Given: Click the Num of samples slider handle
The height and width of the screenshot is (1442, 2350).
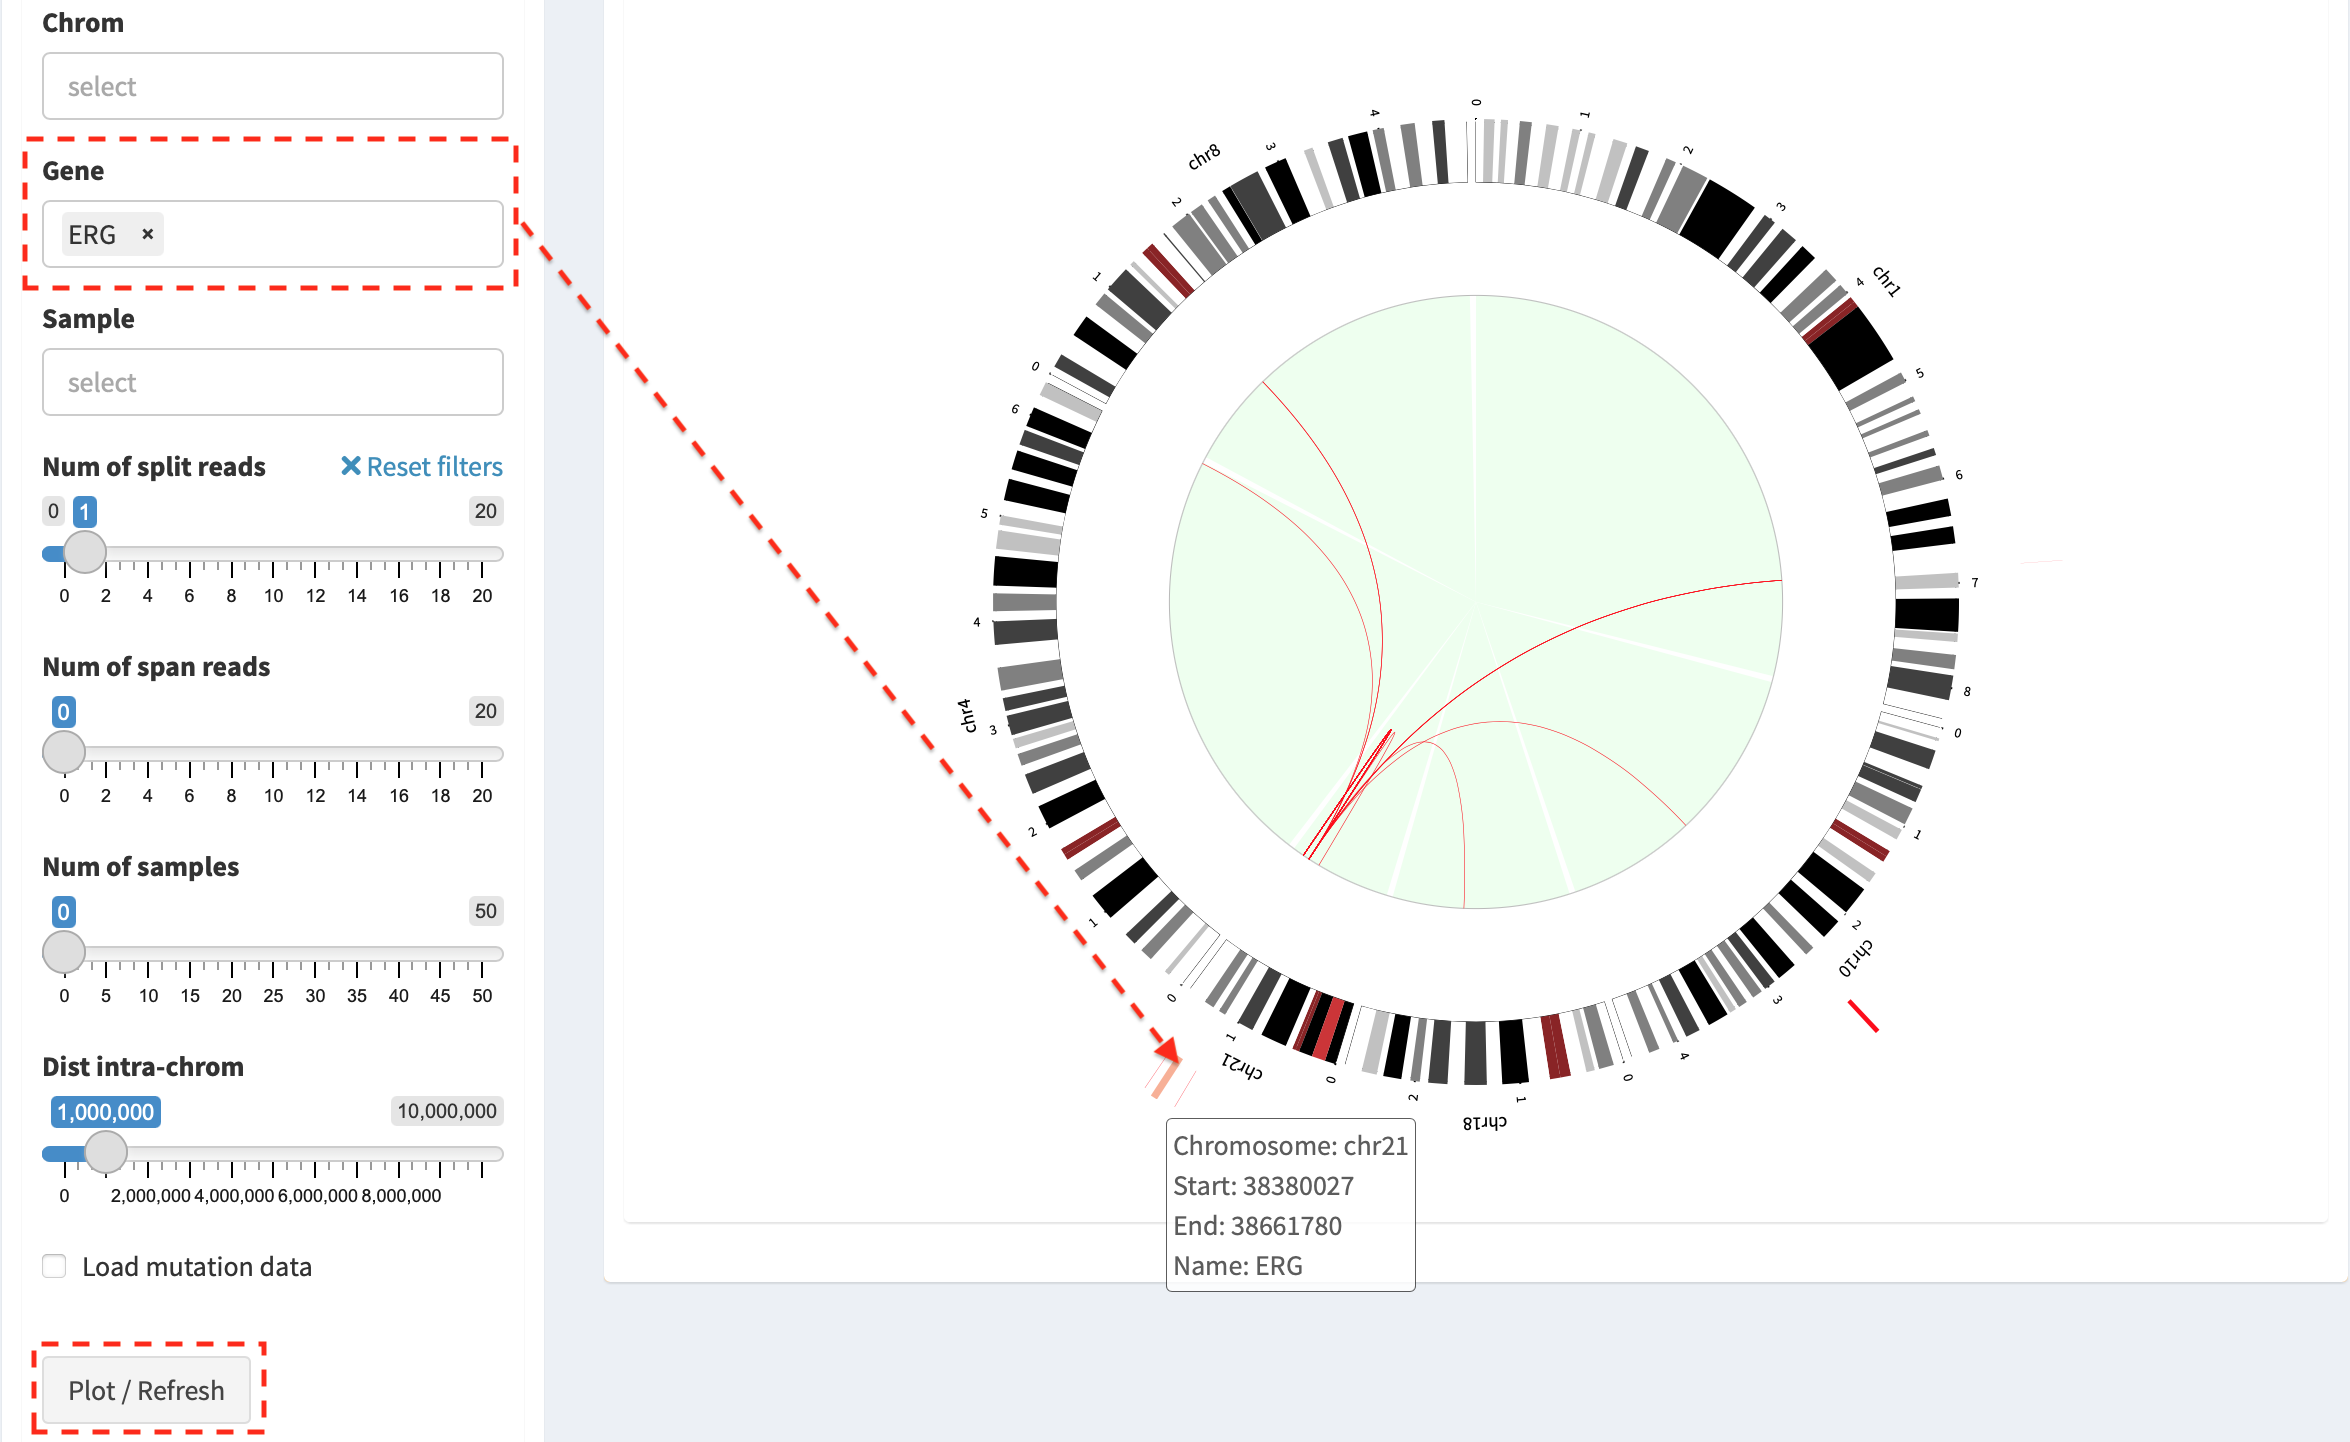Looking at the screenshot, I should point(64,952).
